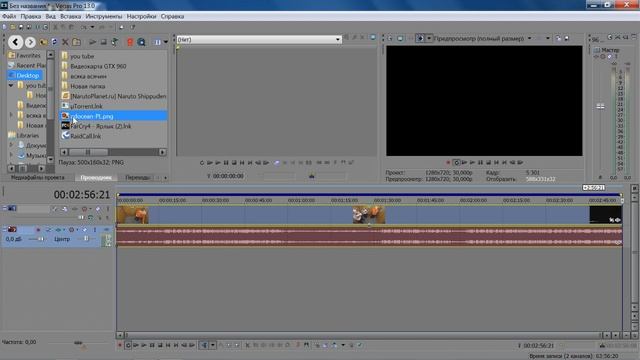Adjust the Master bus volume fader

(x=600, y=106)
